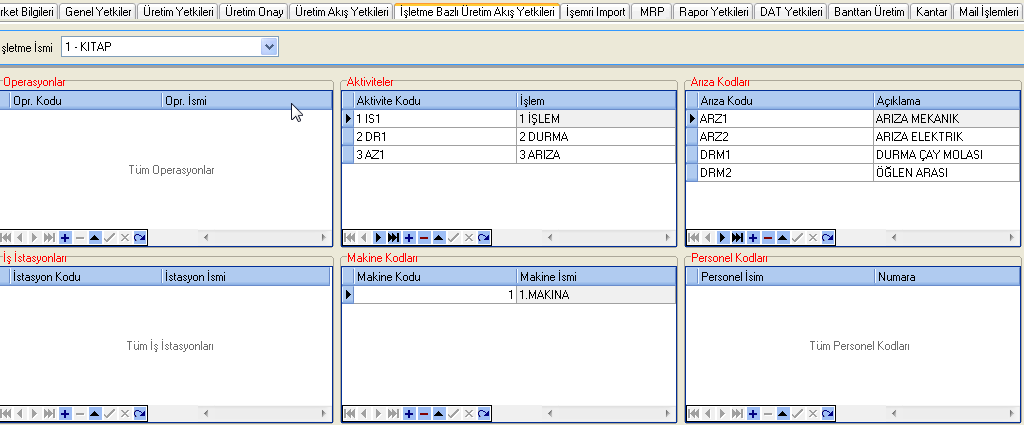
Task: Add a new record in Operasyonlar navigator
Action: coord(65,237)
